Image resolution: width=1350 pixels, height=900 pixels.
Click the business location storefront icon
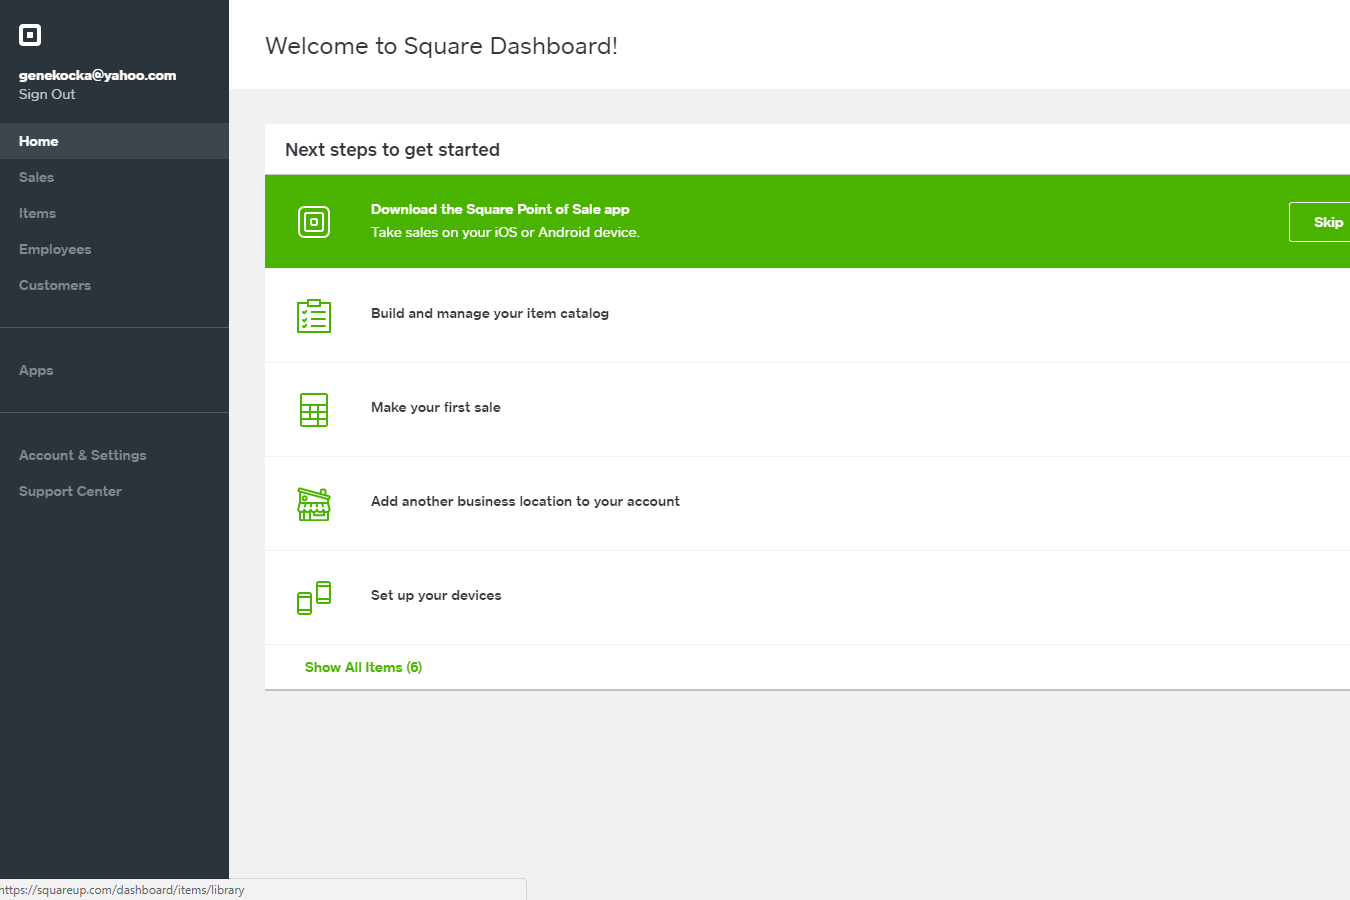(314, 504)
